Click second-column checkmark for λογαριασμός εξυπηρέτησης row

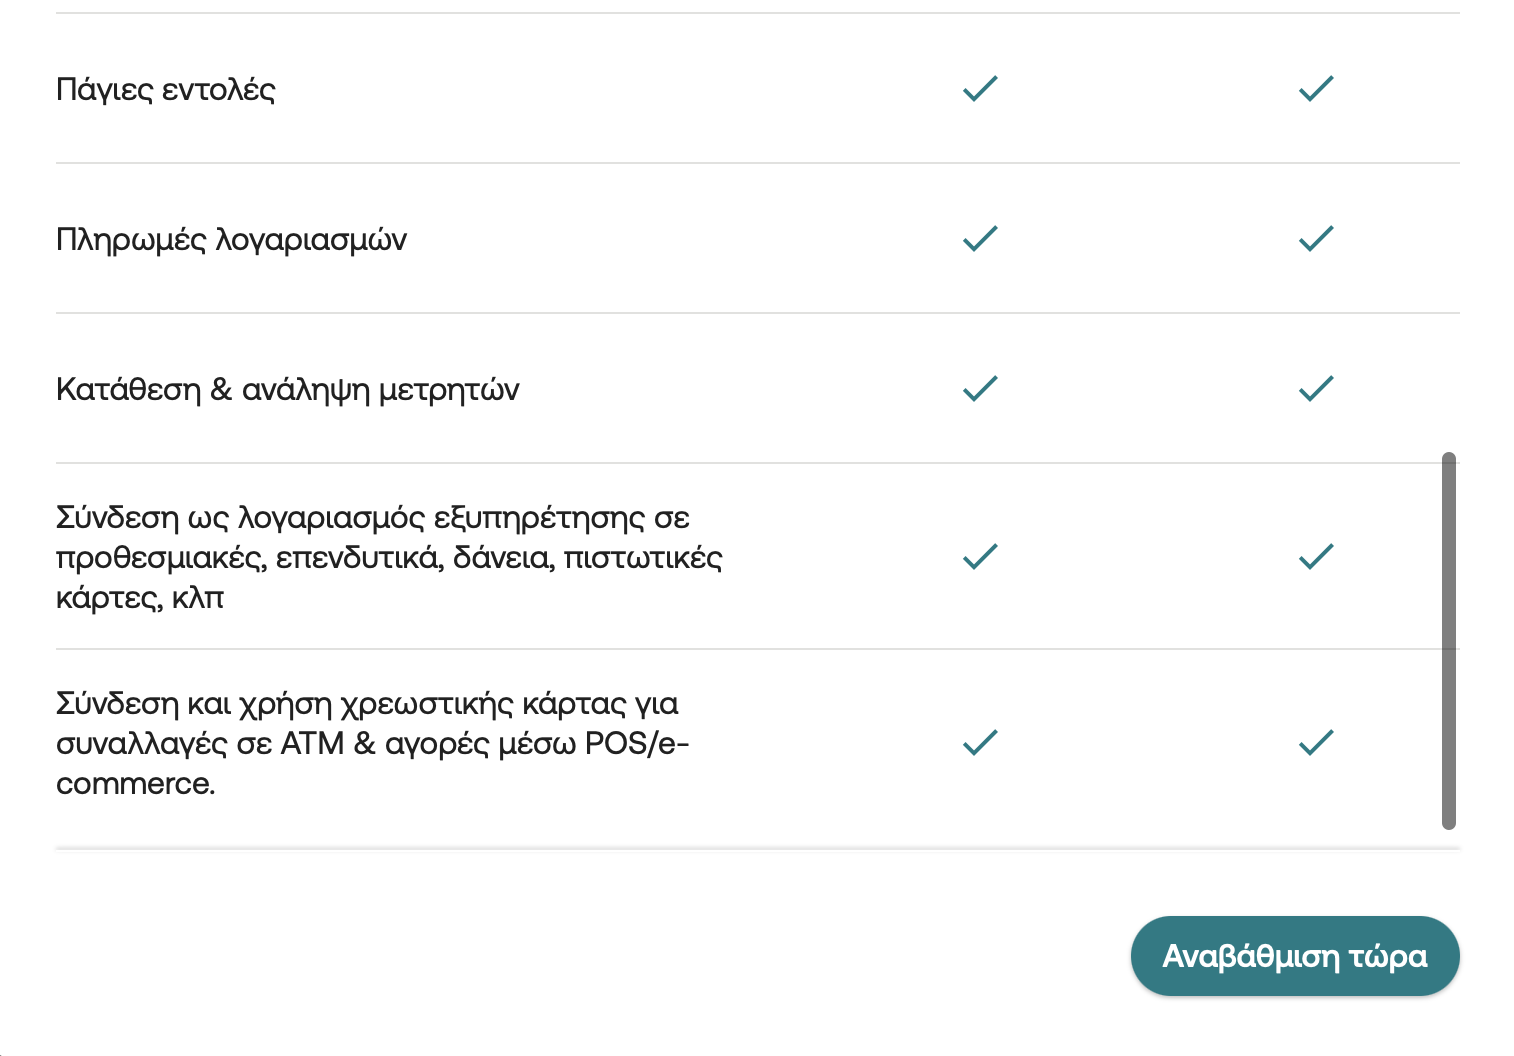[x=1316, y=556]
